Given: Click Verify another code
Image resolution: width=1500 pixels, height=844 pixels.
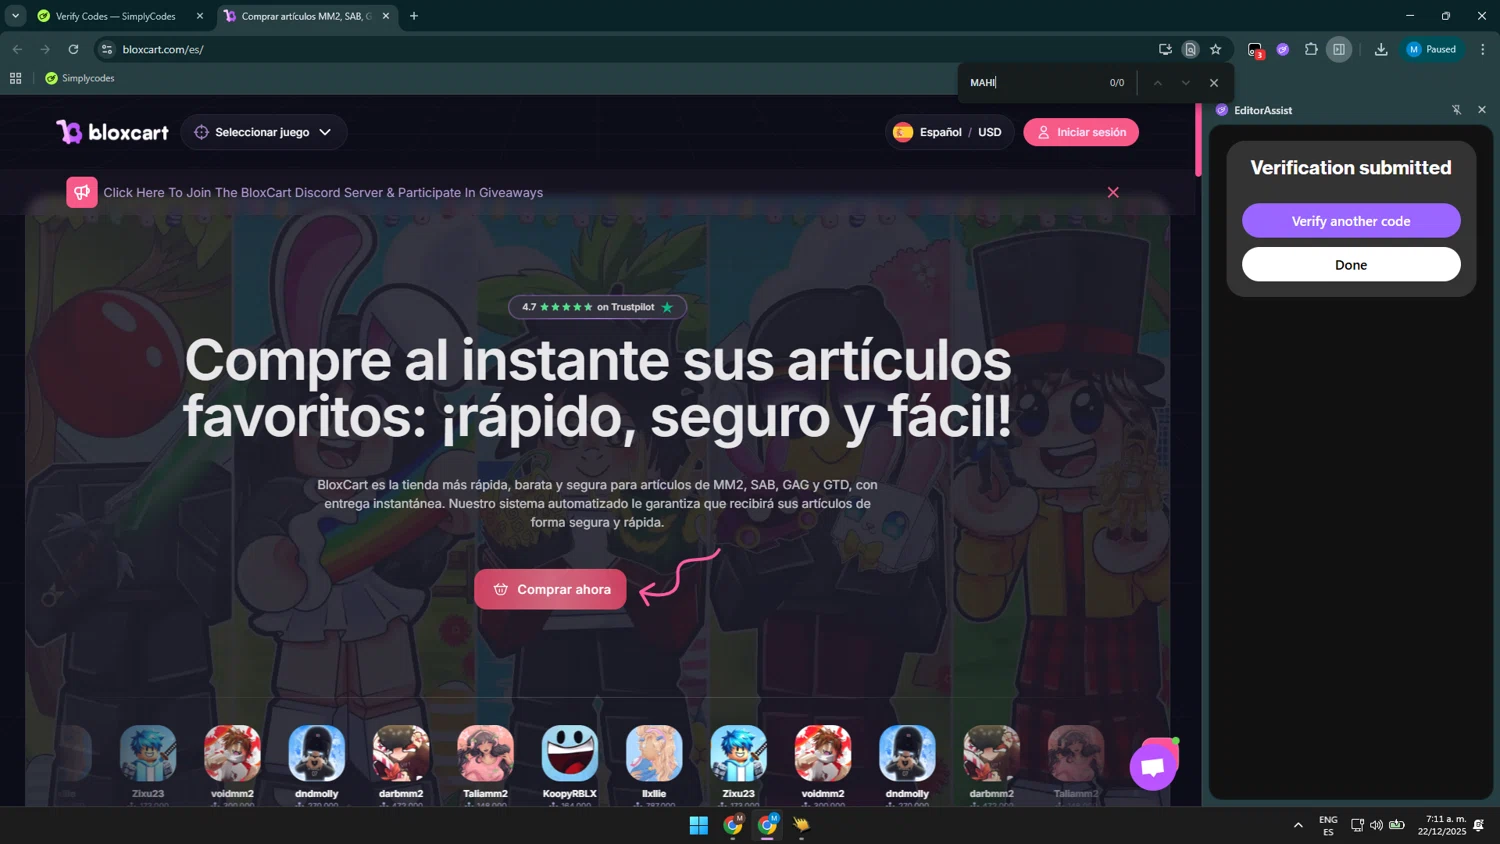Looking at the screenshot, I should point(1351,221).
